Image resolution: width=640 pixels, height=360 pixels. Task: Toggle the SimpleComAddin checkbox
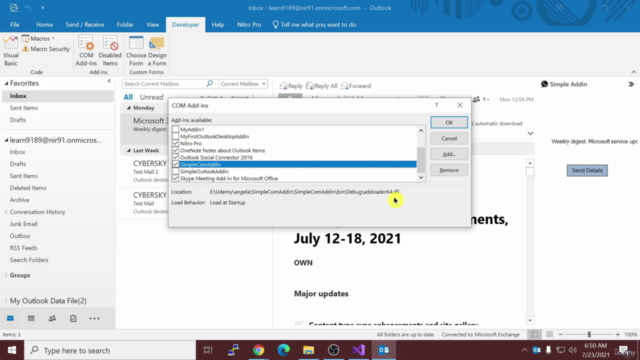coord(176,164)
